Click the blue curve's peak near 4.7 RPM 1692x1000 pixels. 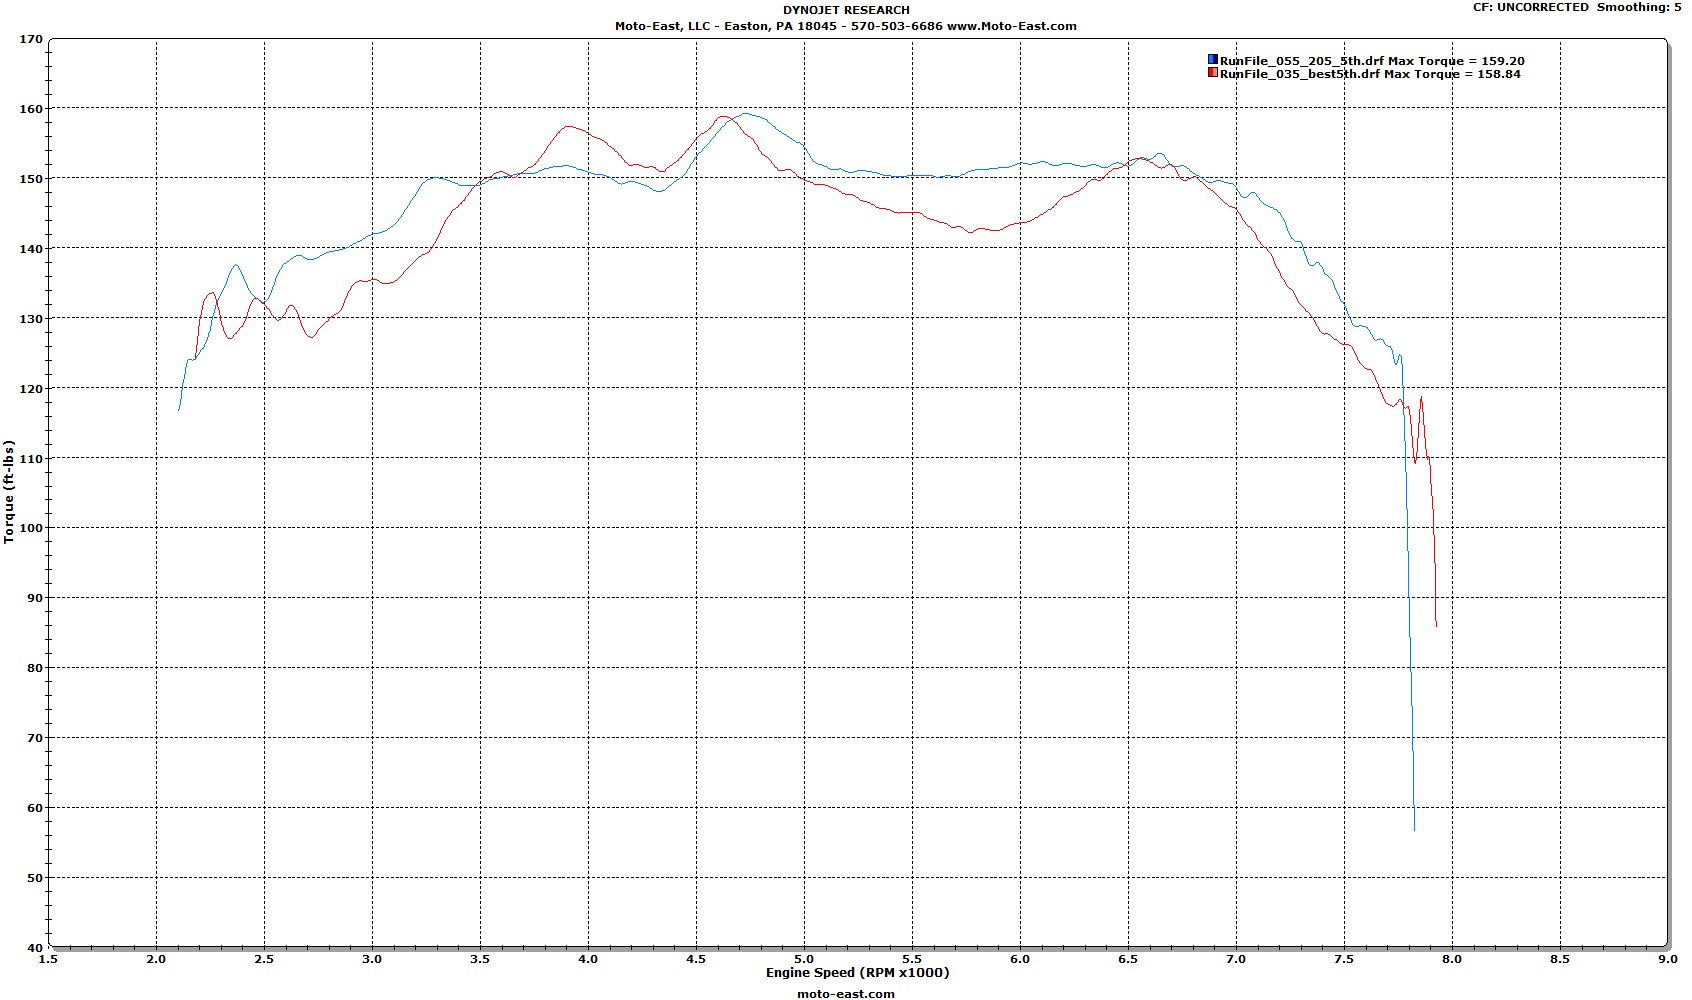tap(746, 113)
